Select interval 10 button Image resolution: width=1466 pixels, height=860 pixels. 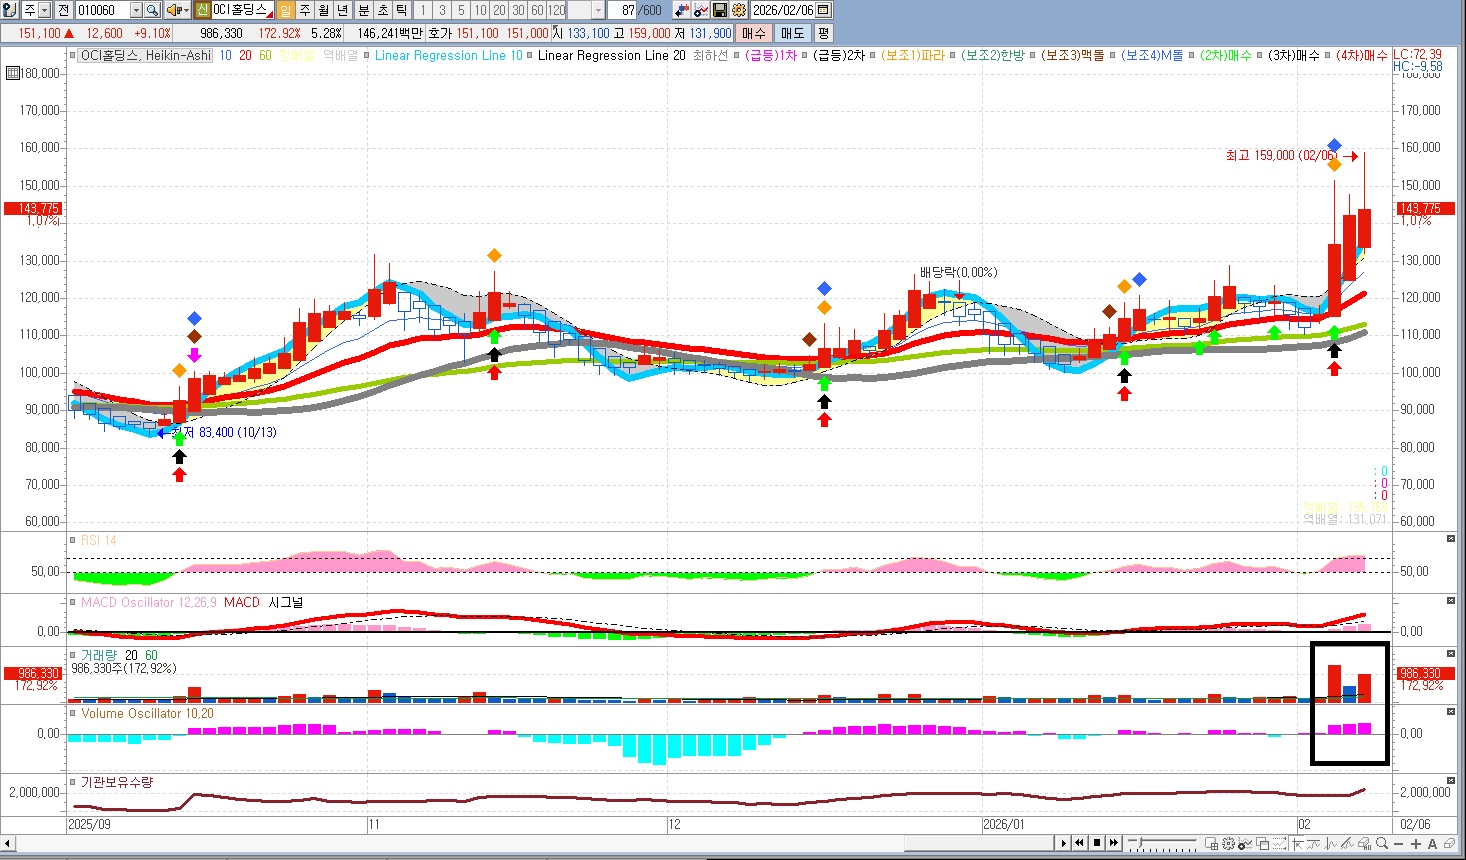tap(480, 10)
